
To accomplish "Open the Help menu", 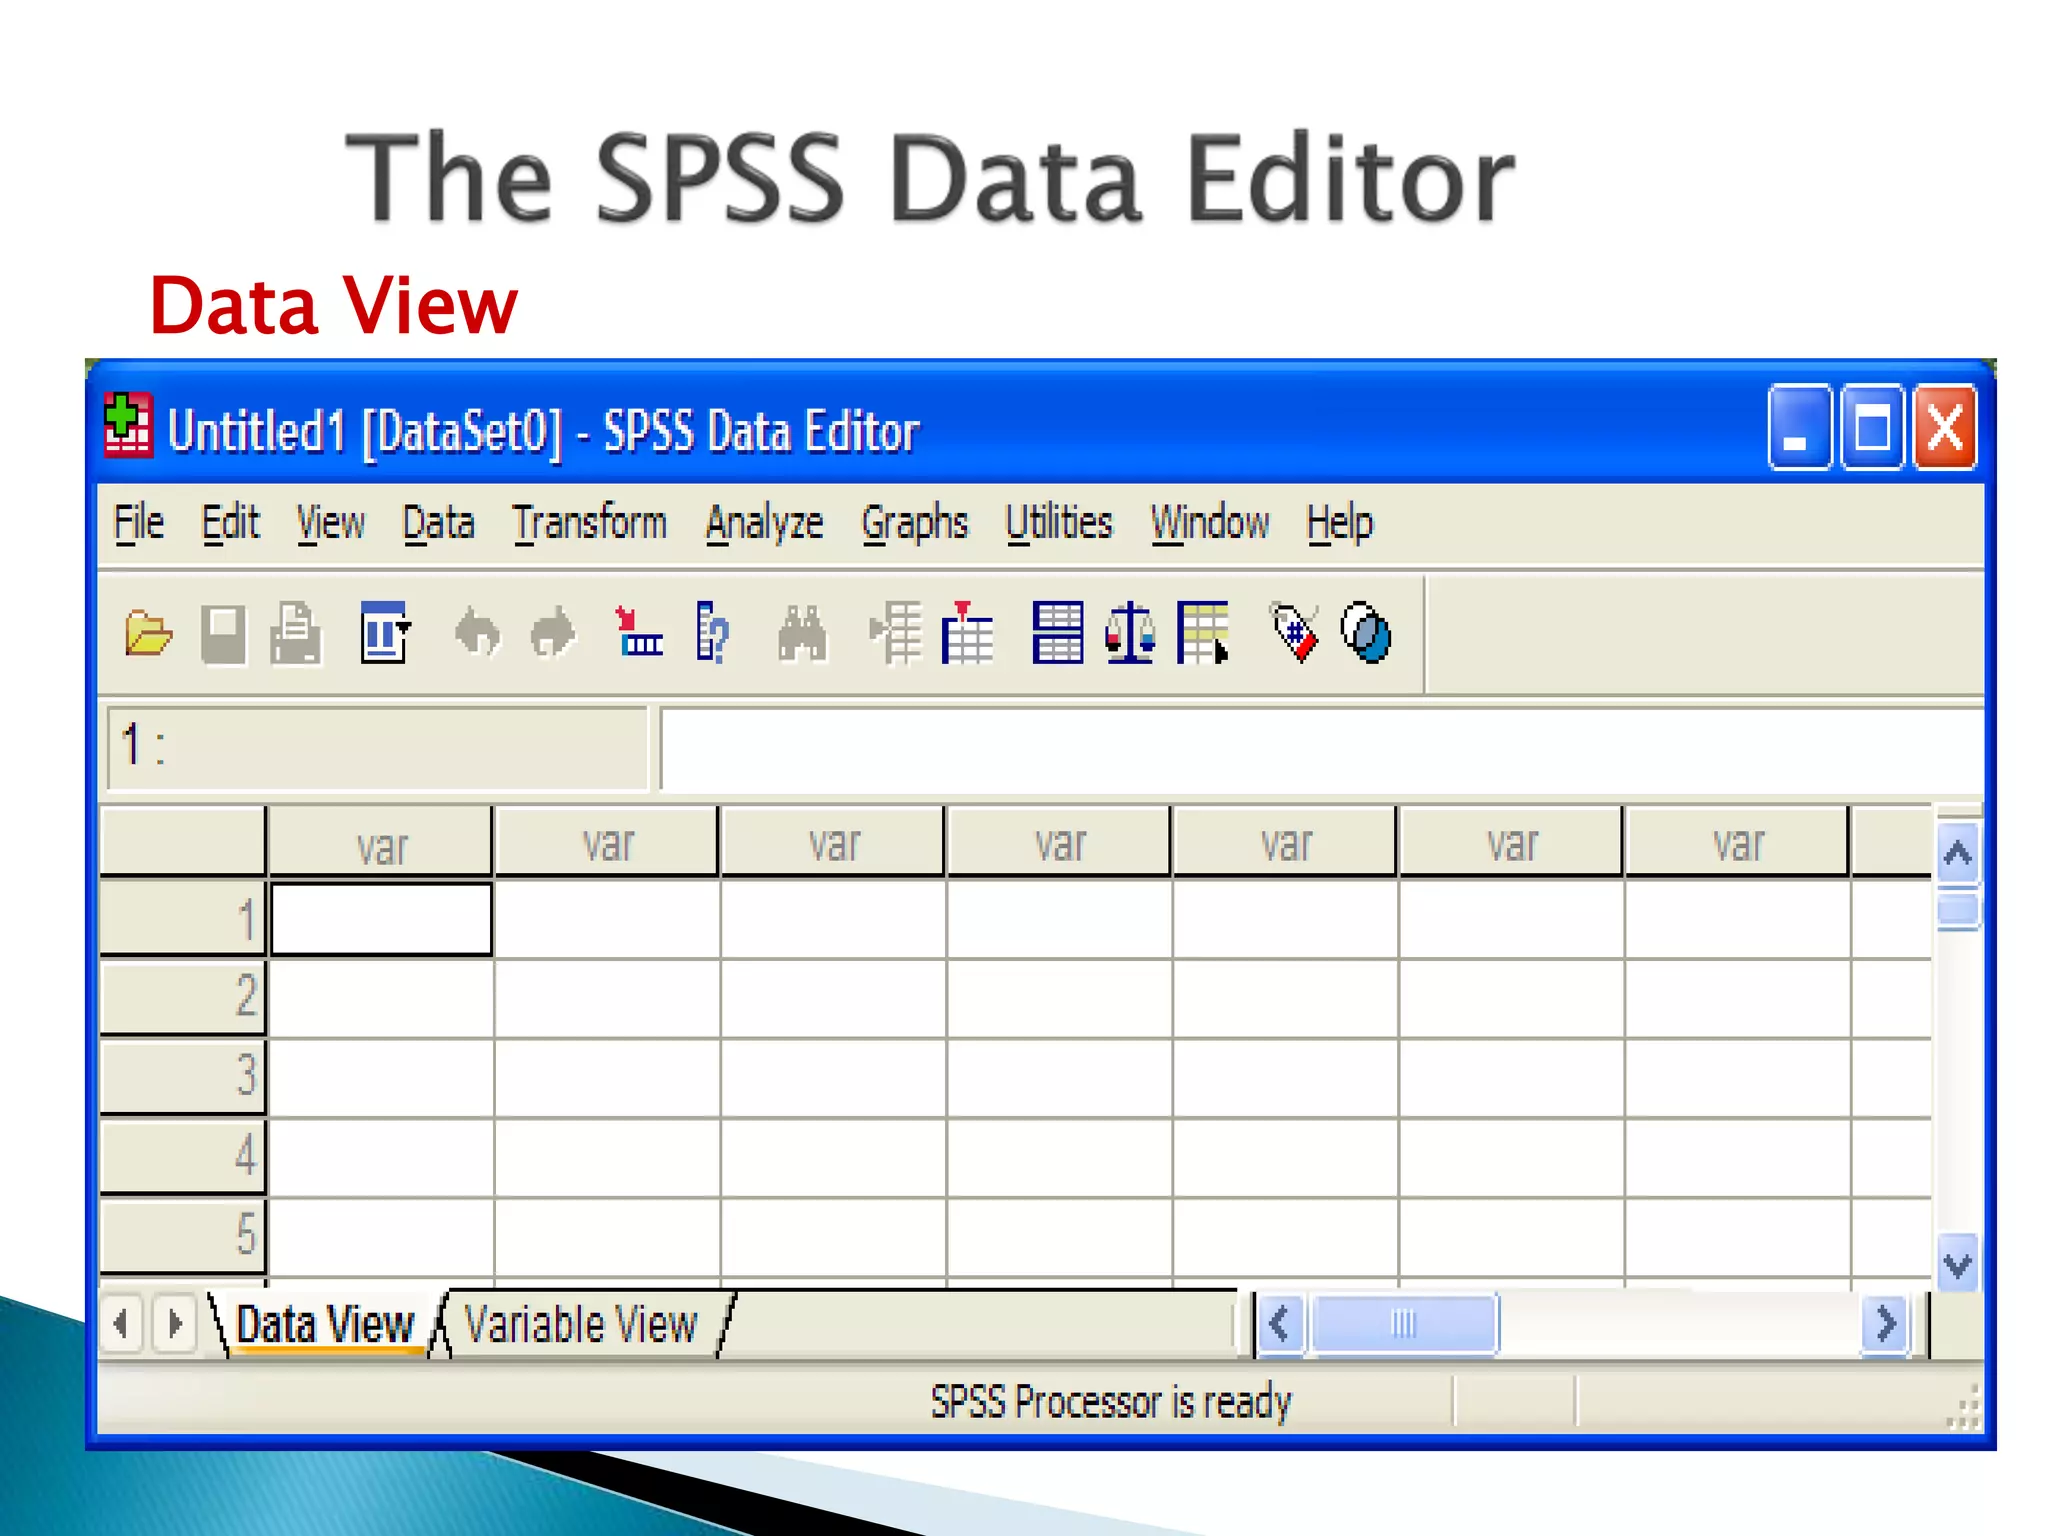I will [x=1340, y=523].
